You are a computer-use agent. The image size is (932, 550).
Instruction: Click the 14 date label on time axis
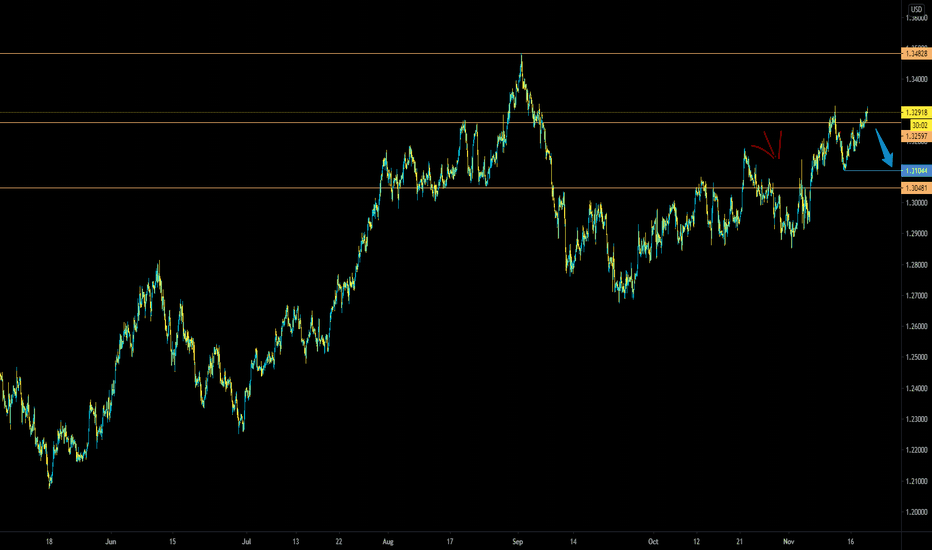pos(573,542)
